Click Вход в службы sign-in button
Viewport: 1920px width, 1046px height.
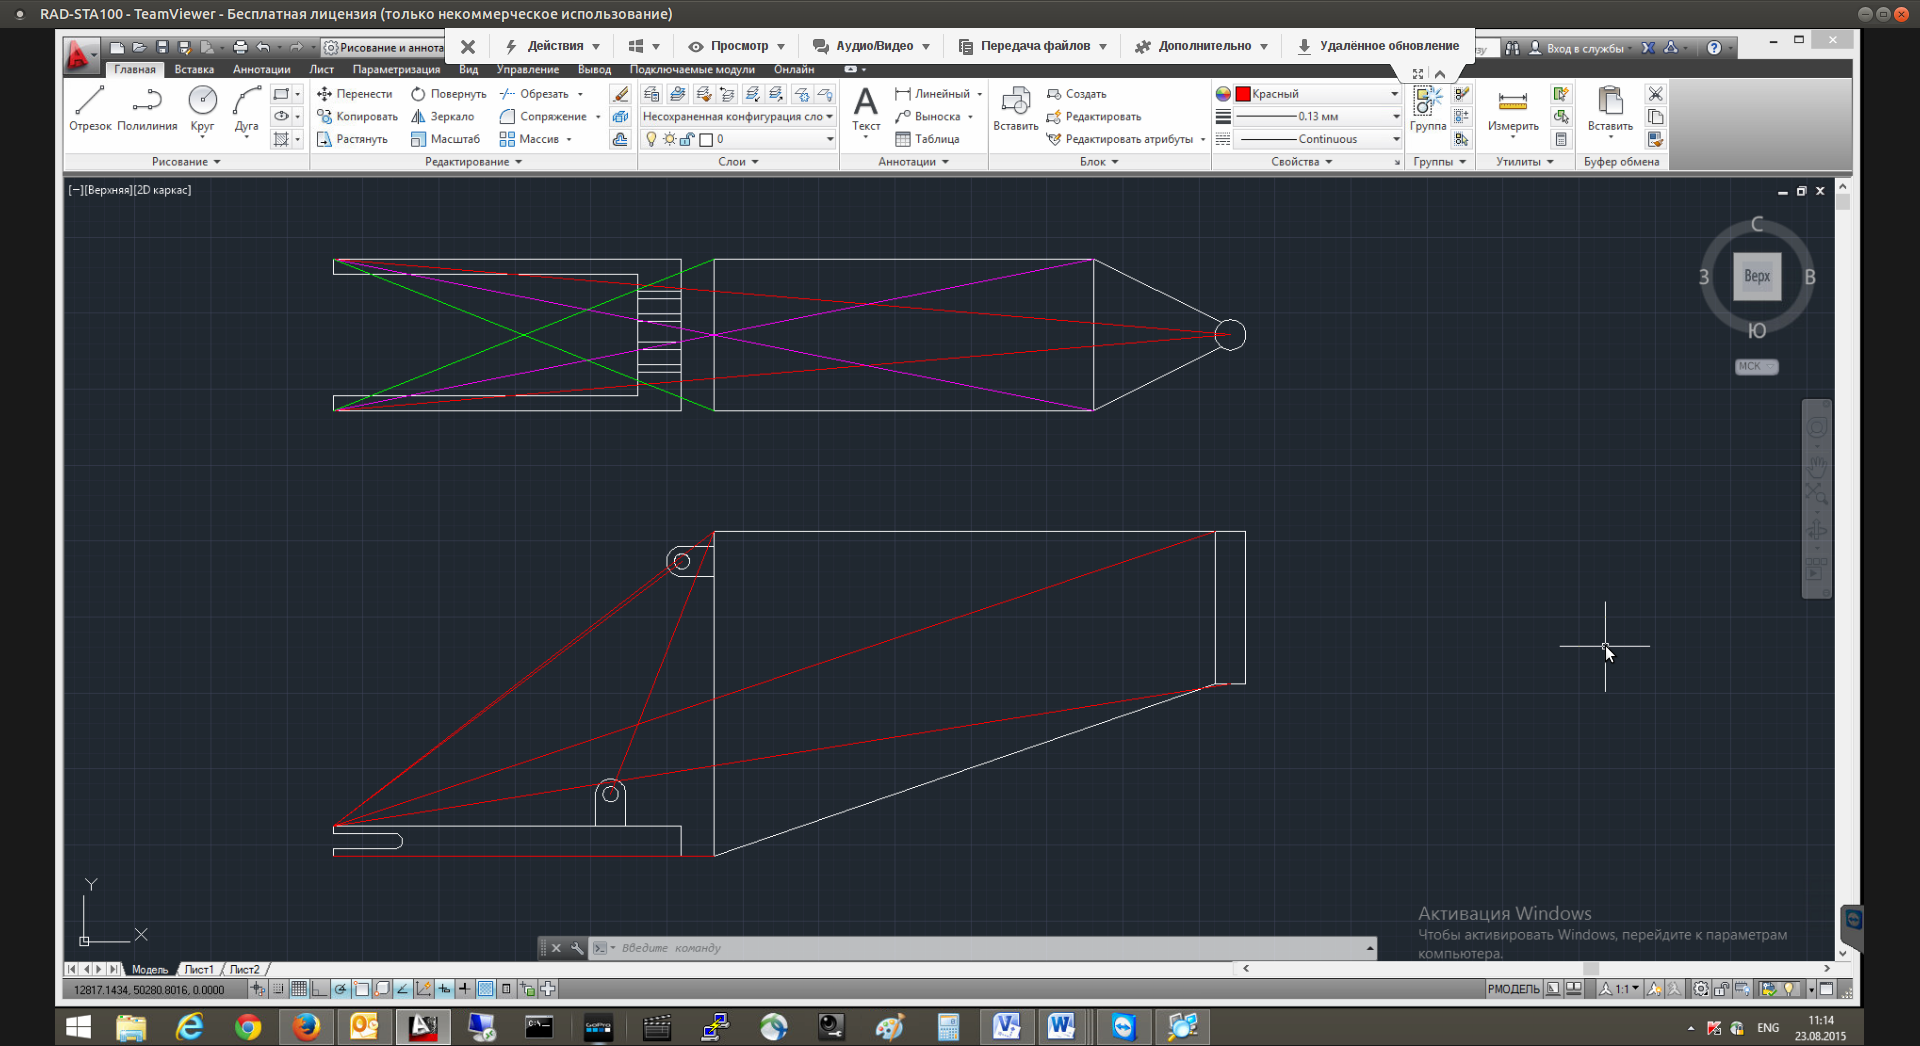tap(1577, 48)
